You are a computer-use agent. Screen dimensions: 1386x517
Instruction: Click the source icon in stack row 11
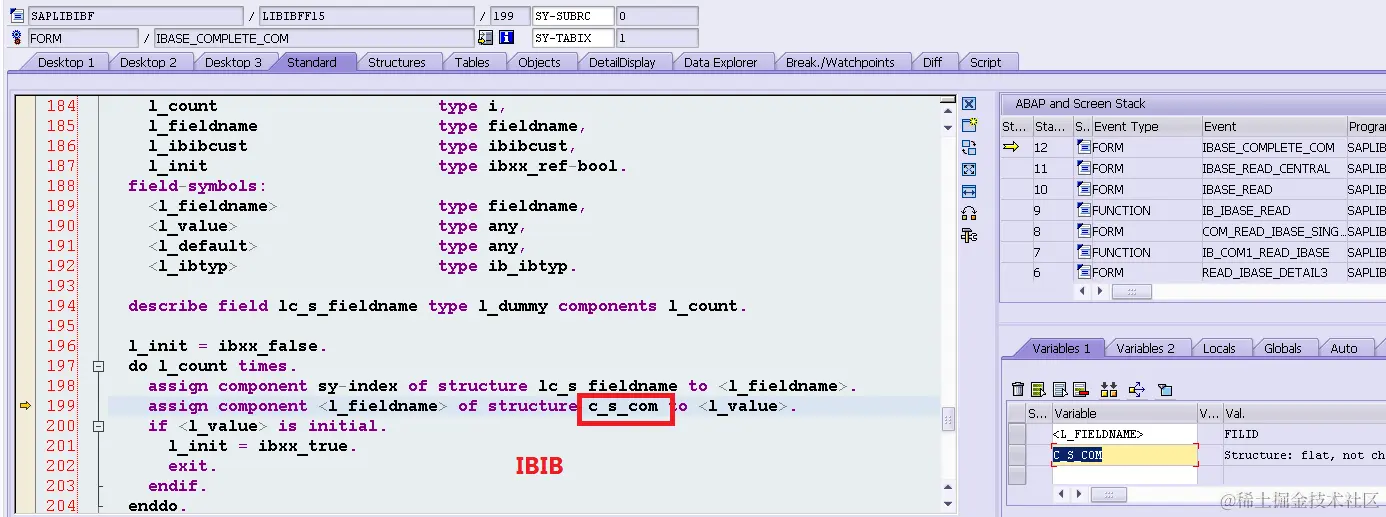coord(1083,168)
